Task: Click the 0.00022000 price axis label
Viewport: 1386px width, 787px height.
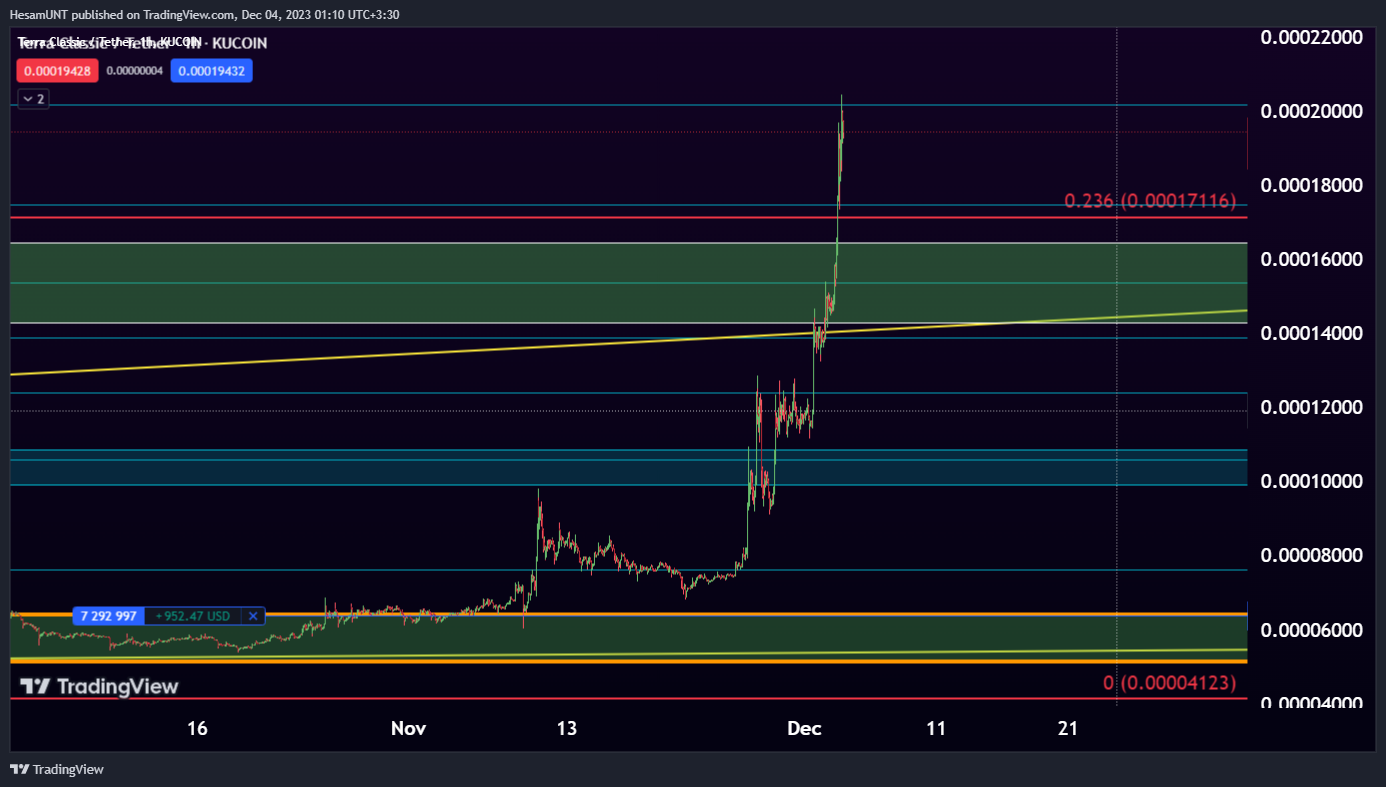Action: (x=1311, y=37)
